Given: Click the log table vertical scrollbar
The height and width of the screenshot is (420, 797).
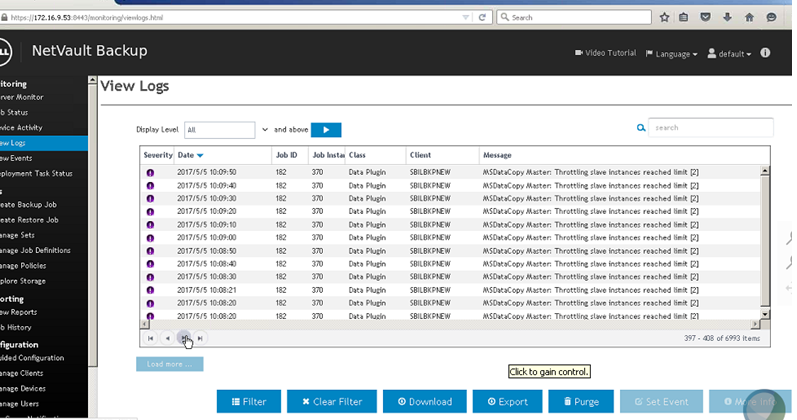Looking at the screenshot, I should coord(765,243).
